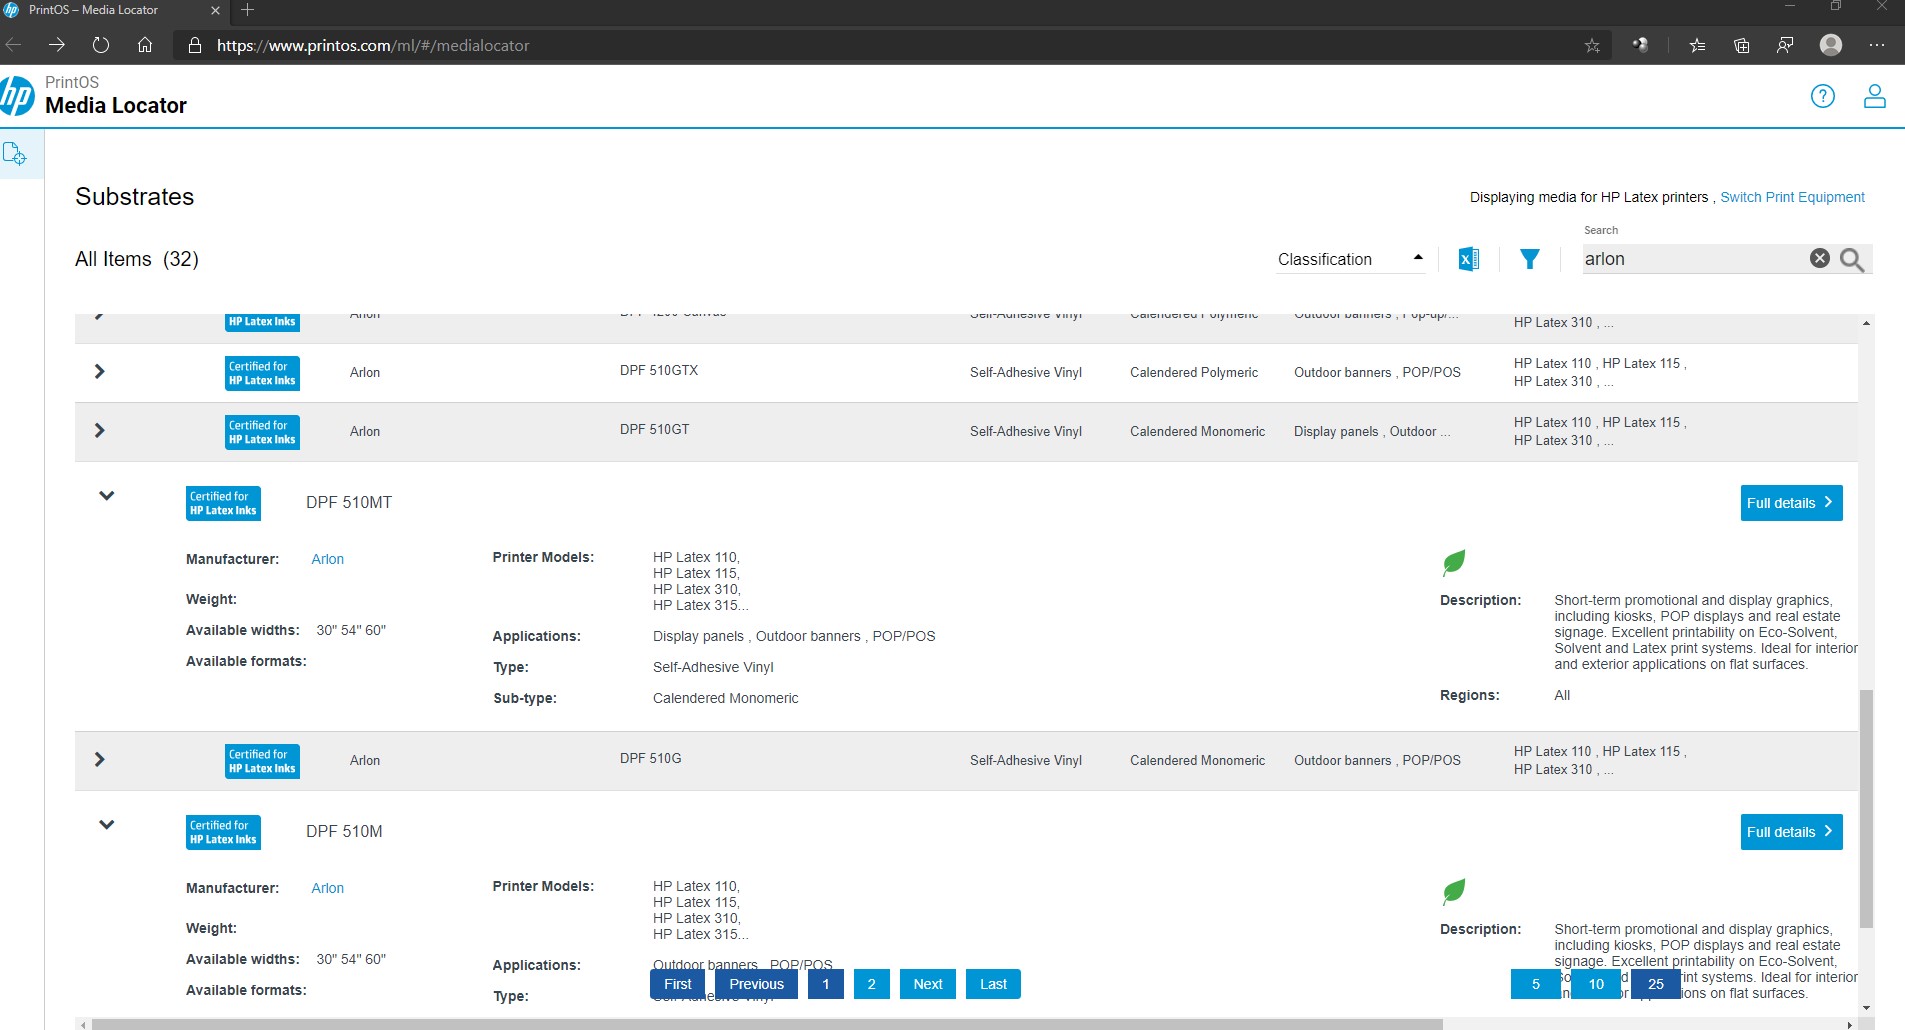The image size is (1905, 1030).
Task: View site lock security info
Action: point(195,45)
